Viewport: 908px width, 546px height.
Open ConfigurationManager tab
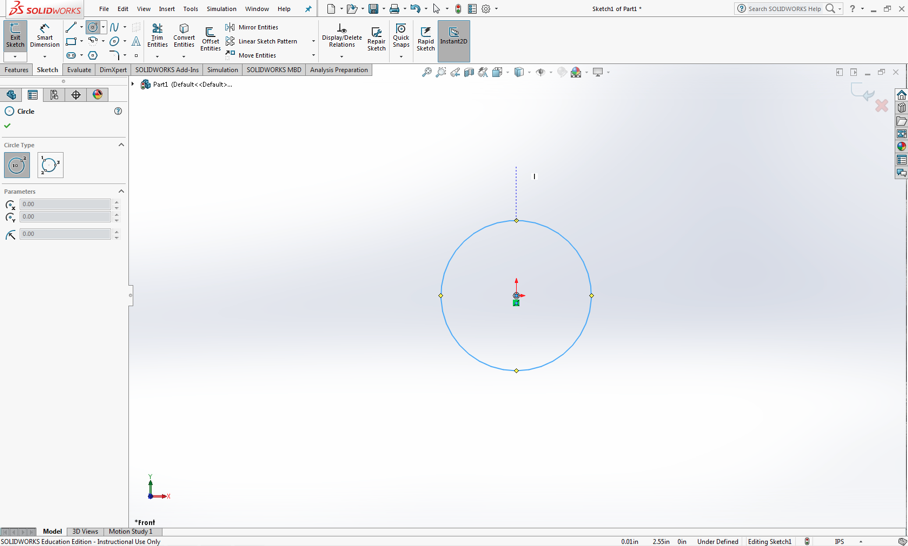[54, 95]
